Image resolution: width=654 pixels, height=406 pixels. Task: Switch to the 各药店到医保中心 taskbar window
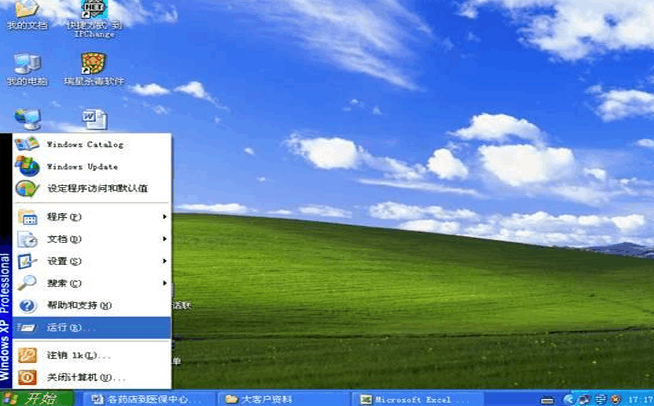[148, 399]
